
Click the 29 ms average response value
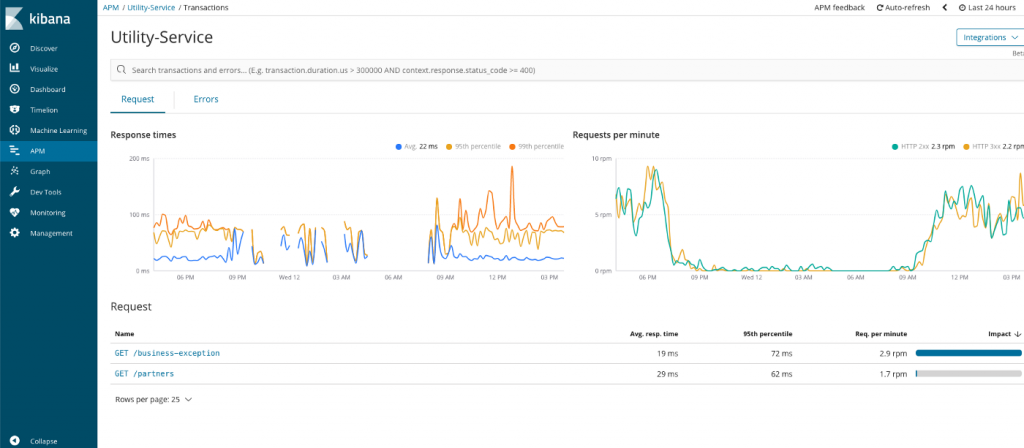pos(669,374)
